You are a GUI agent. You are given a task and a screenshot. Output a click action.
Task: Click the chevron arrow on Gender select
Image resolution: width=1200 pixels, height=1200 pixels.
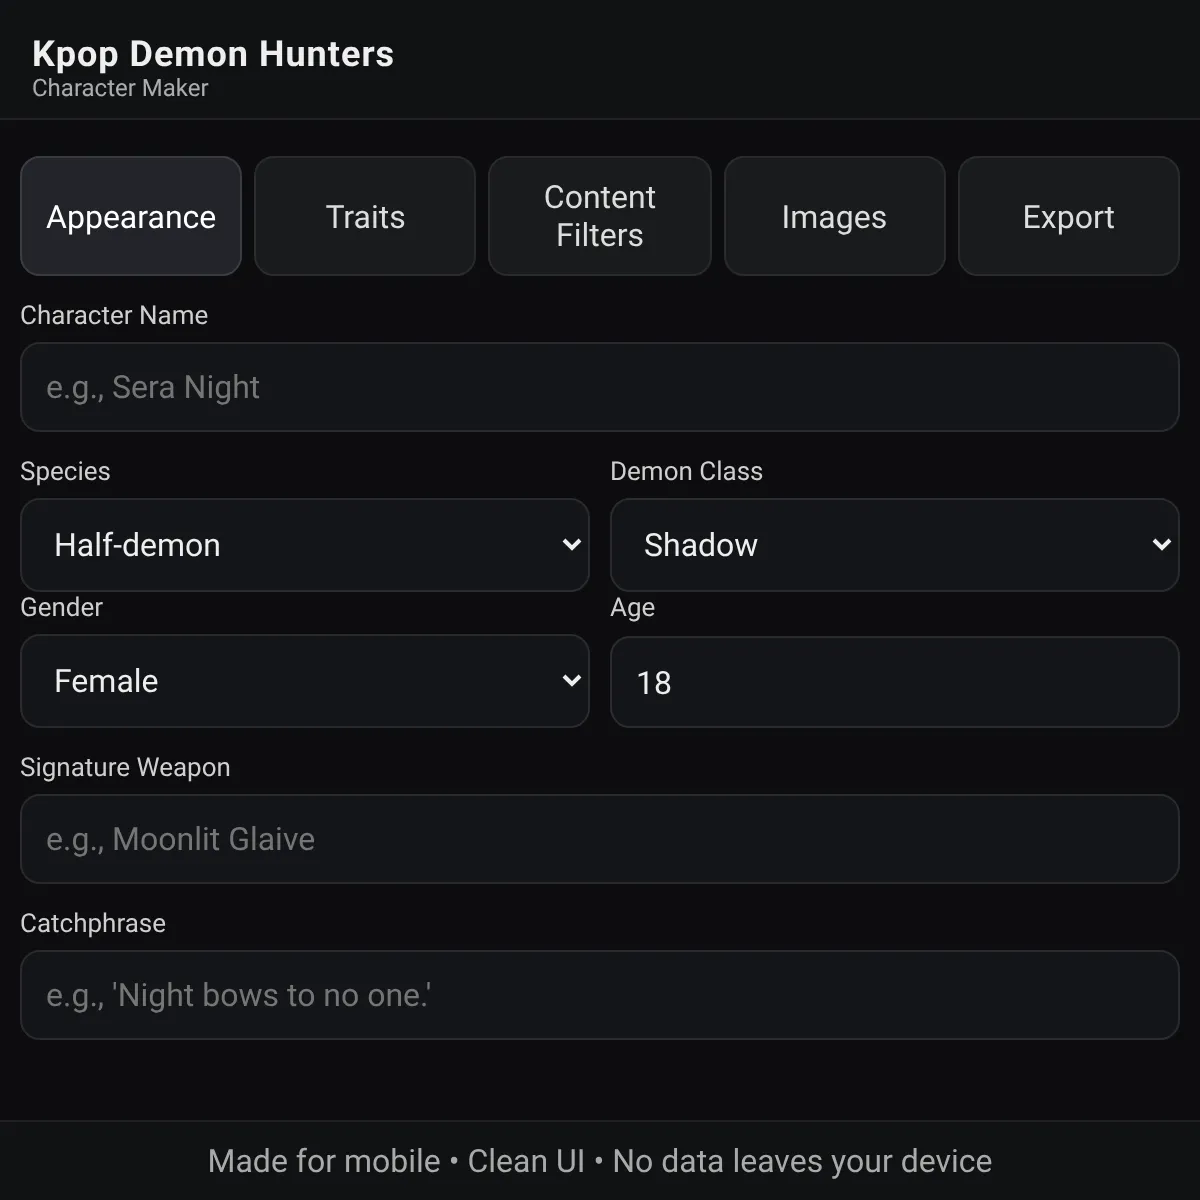[x=572, y=681]
